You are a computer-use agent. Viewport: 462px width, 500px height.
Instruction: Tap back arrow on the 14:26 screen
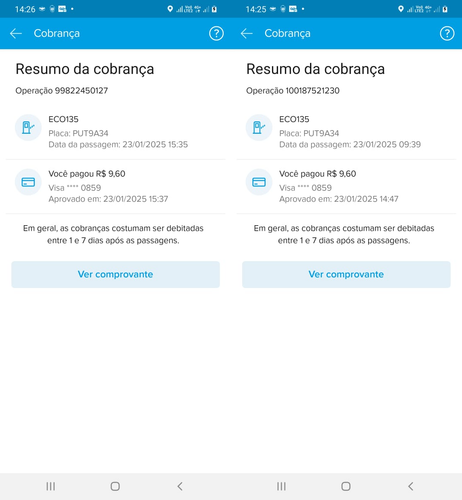click(16, 33)
